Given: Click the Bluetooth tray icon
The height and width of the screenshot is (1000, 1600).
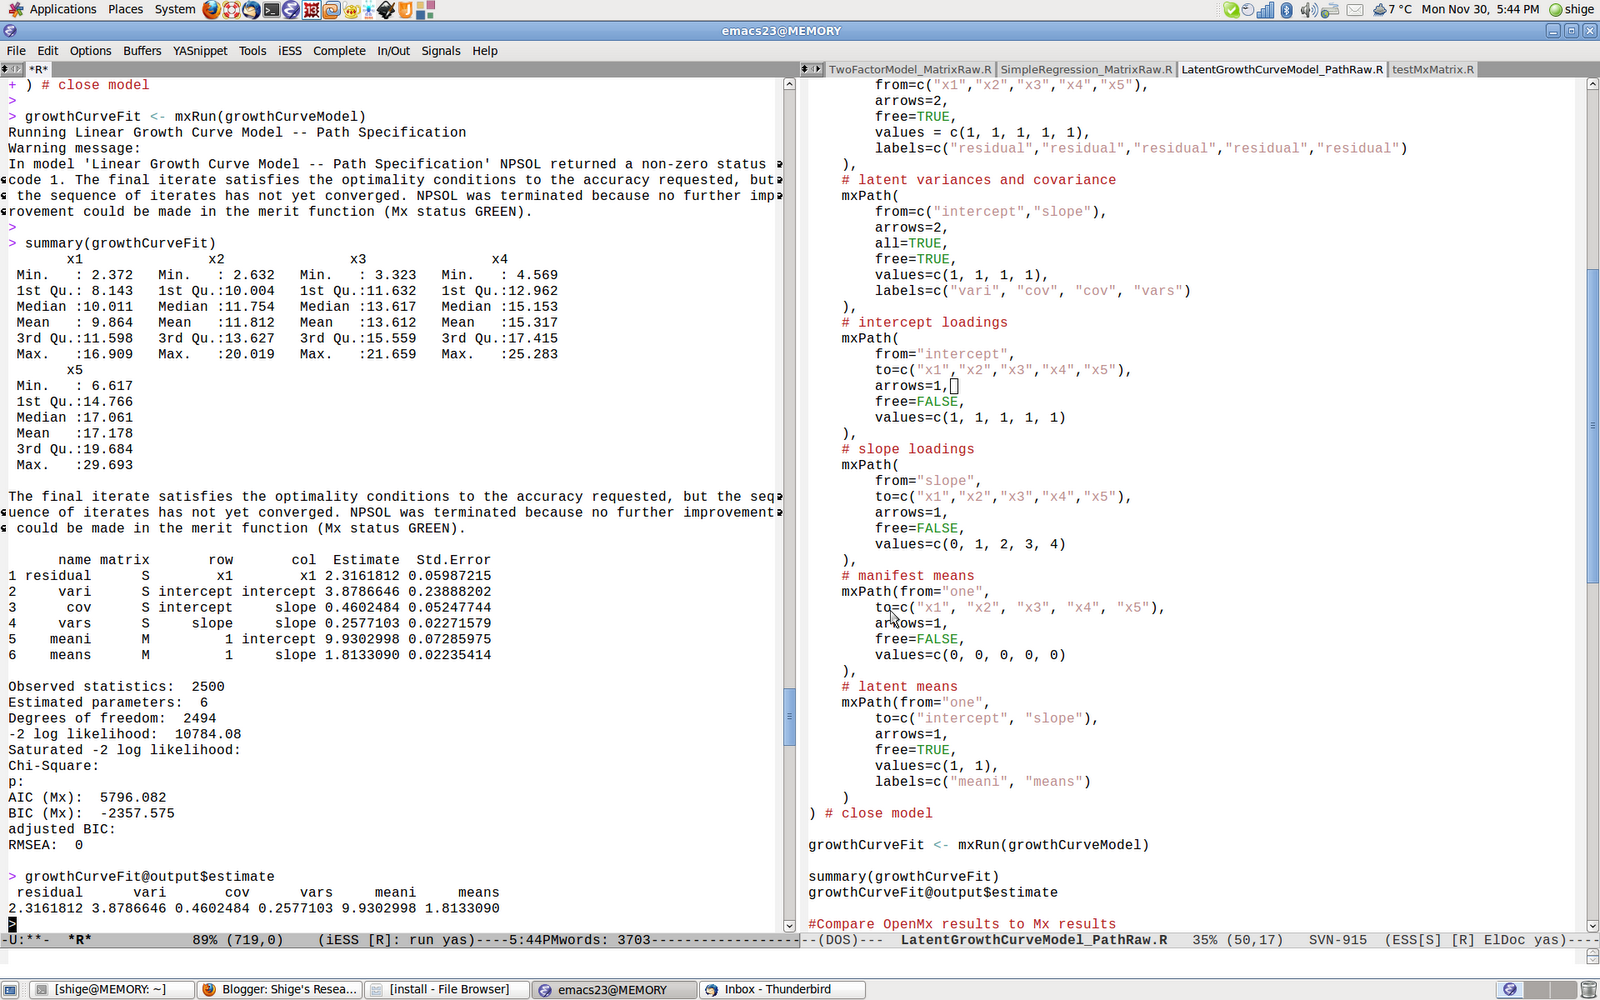Looking at the screenshot, I should (1286, 10).
